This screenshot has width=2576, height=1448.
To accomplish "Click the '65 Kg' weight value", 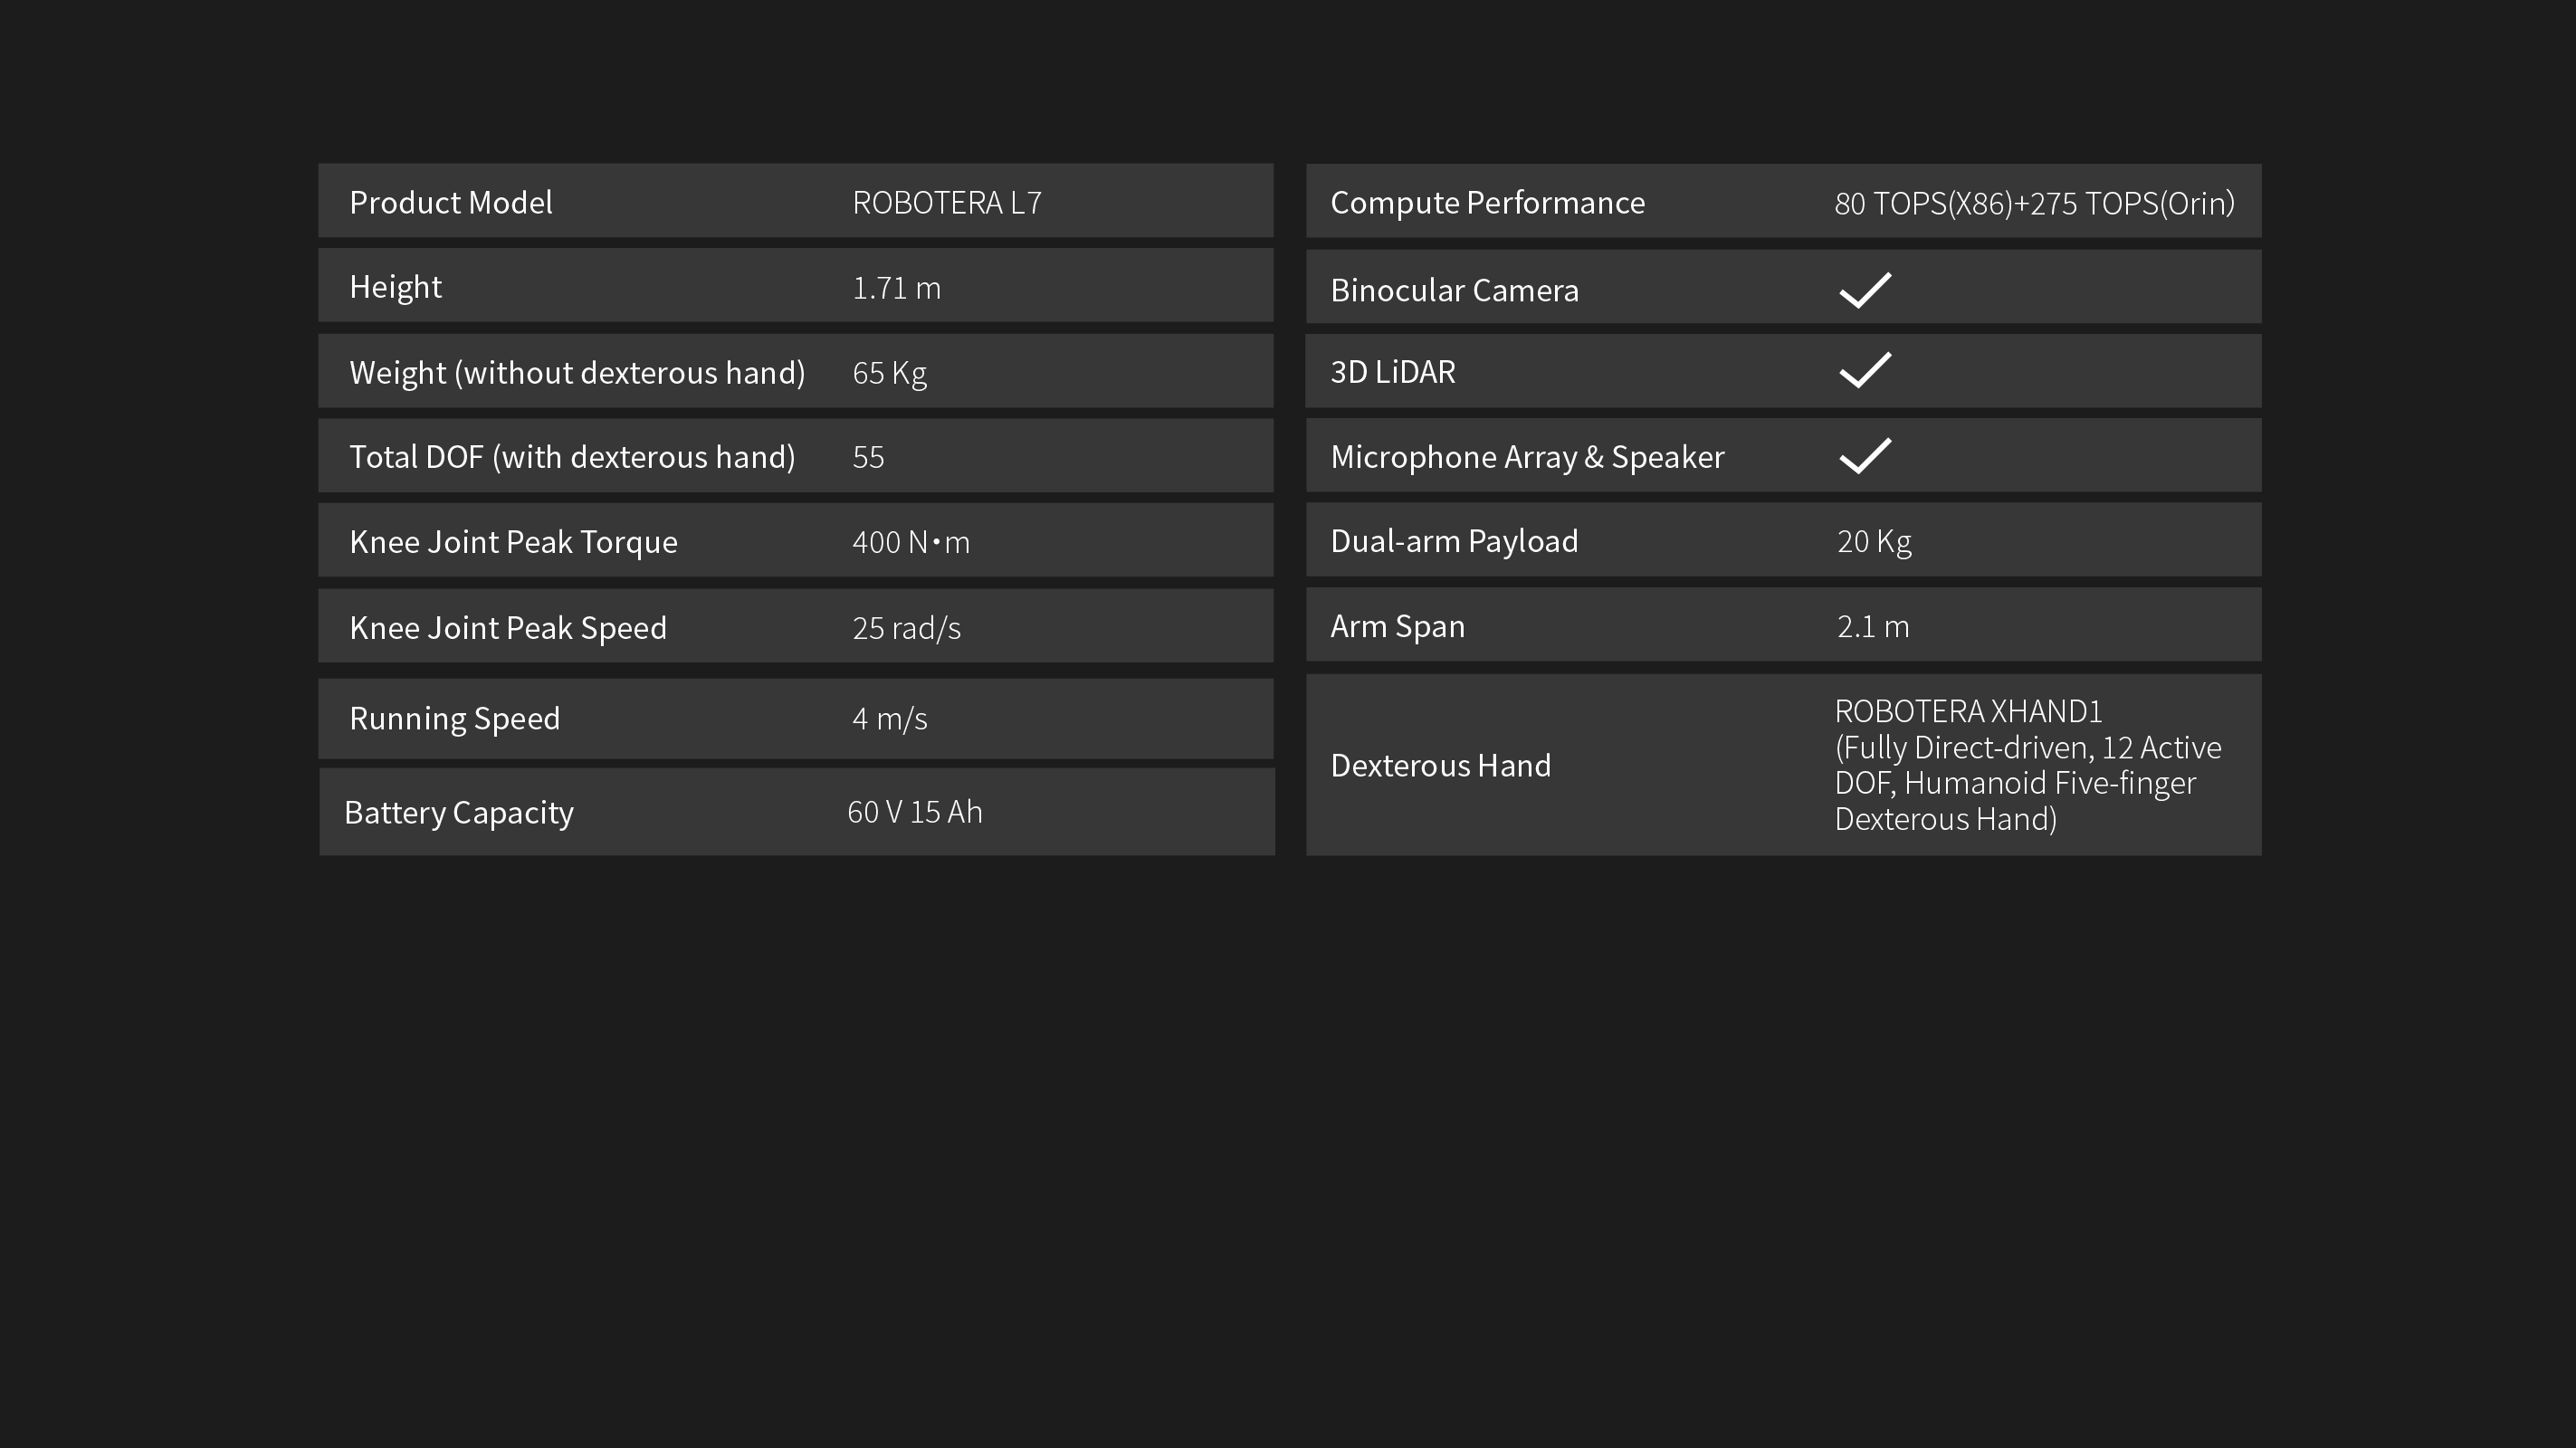I will pyautogui.click(x=889, y=373).
